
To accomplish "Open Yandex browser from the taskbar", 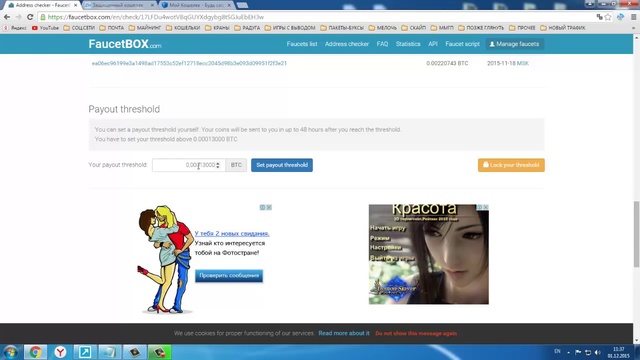I will (x=60, y=352).
